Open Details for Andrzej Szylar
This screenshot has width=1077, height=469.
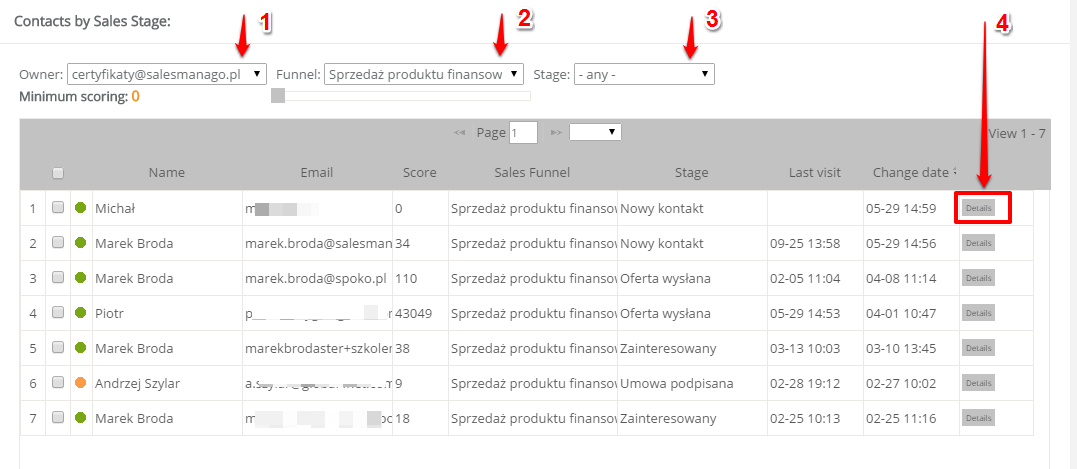tap(978, 383)
